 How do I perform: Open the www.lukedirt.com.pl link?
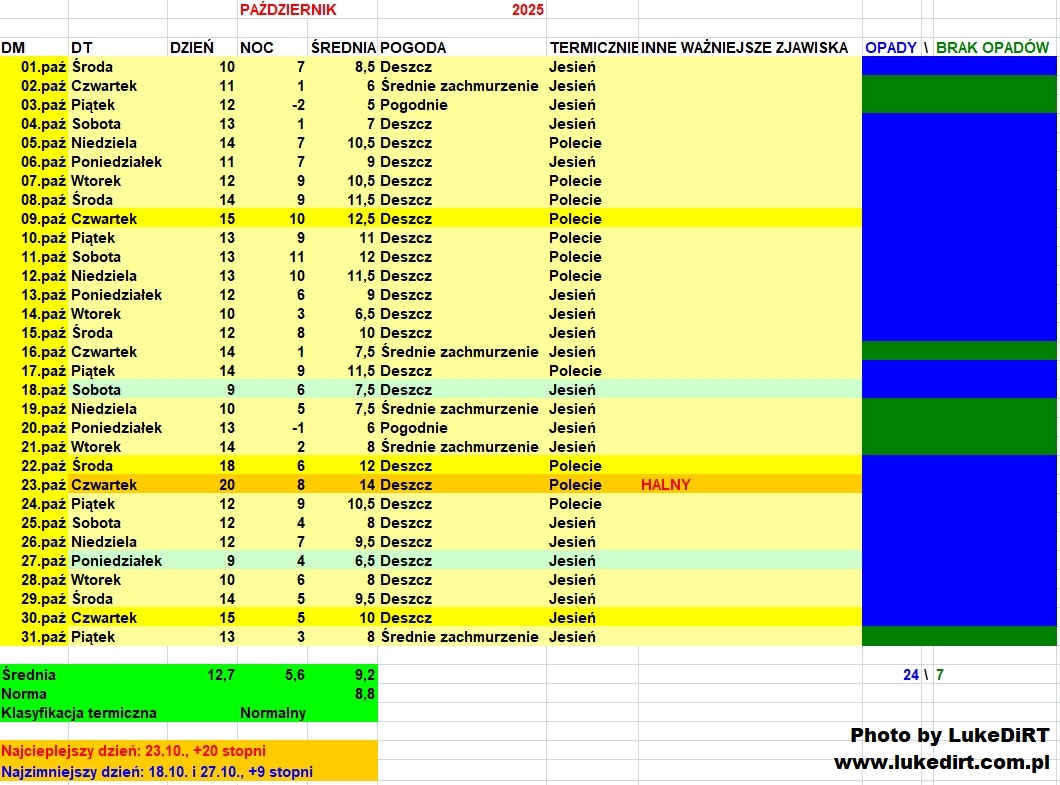pyautogui.click(x=941, y=762)
